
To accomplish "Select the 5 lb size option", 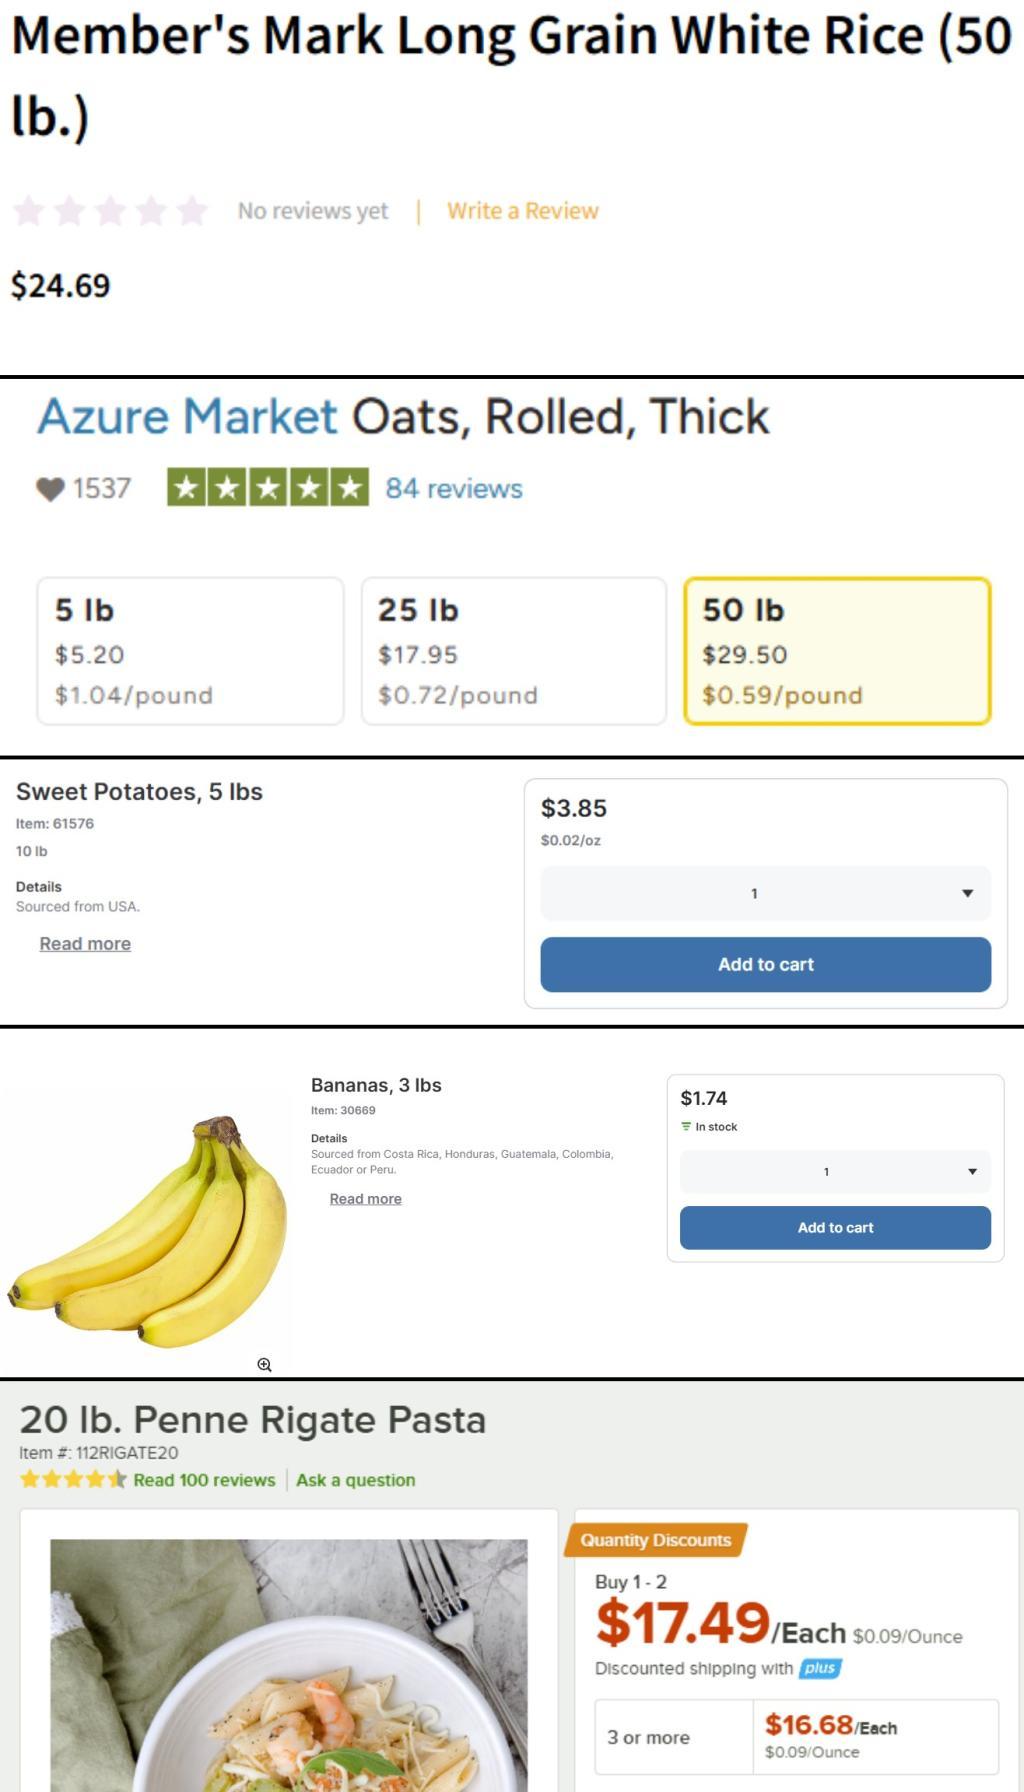I will pos(190,651).
